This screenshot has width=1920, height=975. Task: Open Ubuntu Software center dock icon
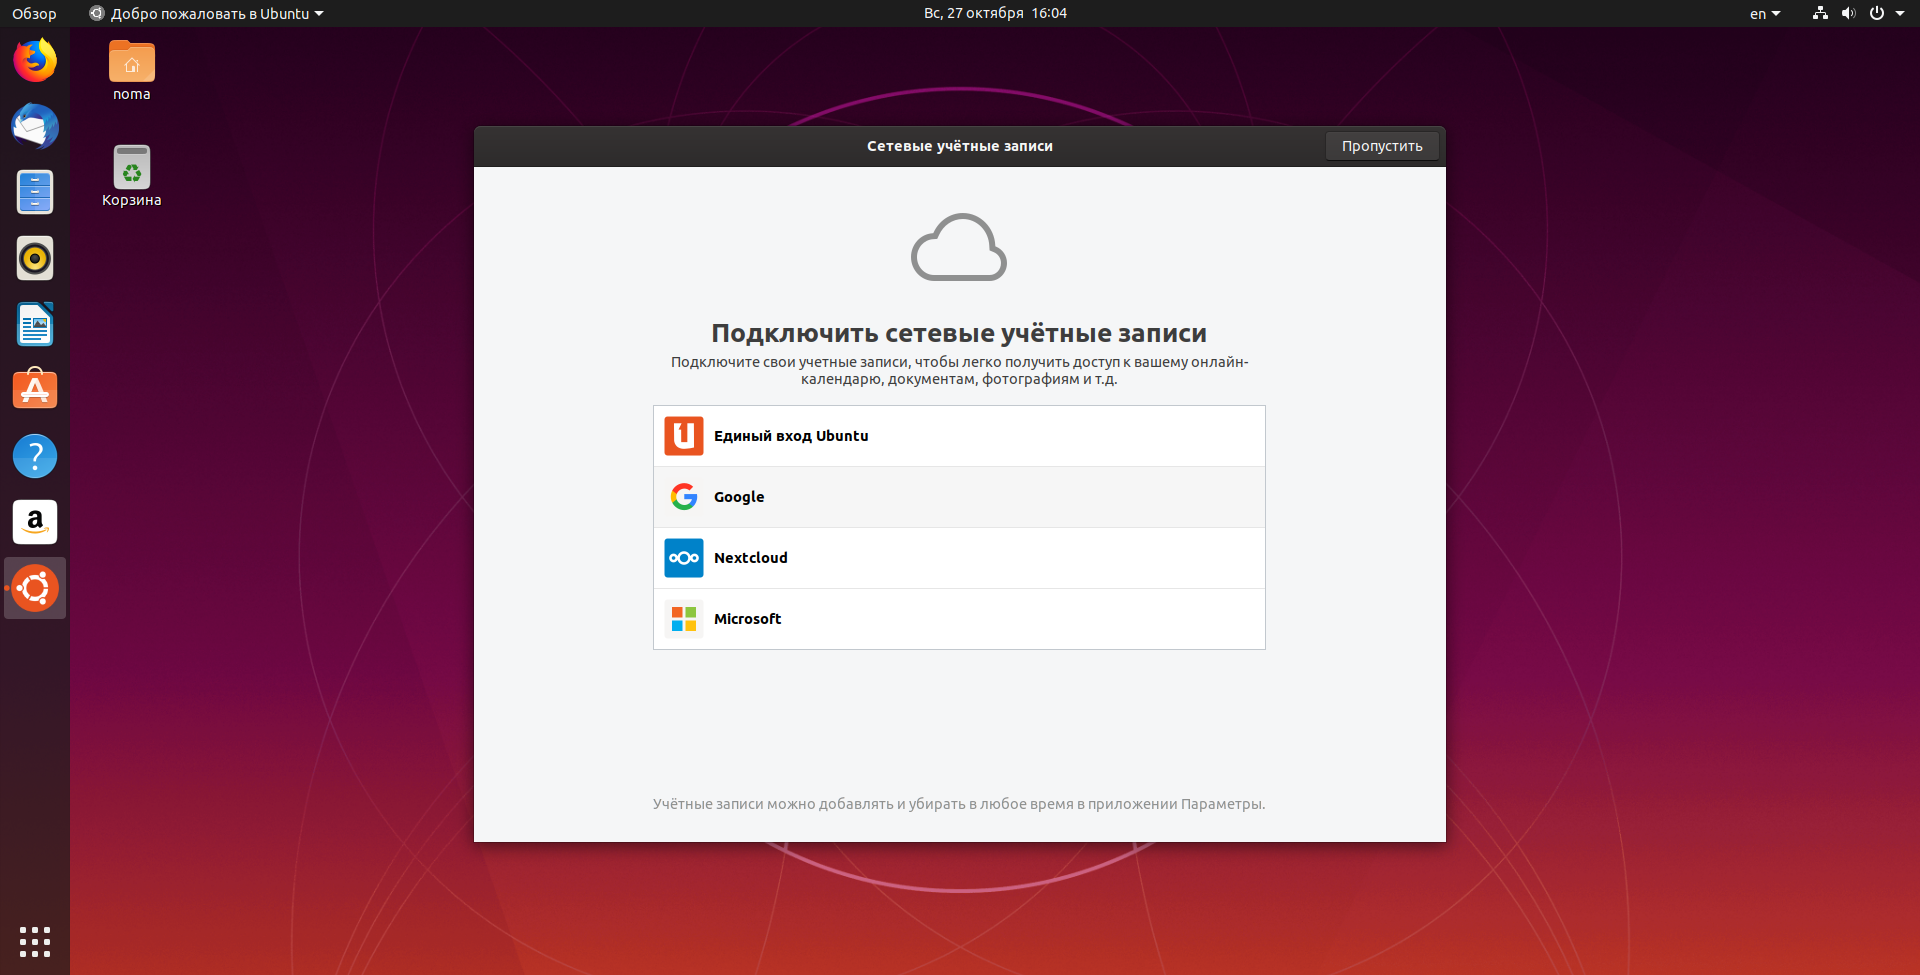click(x=35, y=390)
